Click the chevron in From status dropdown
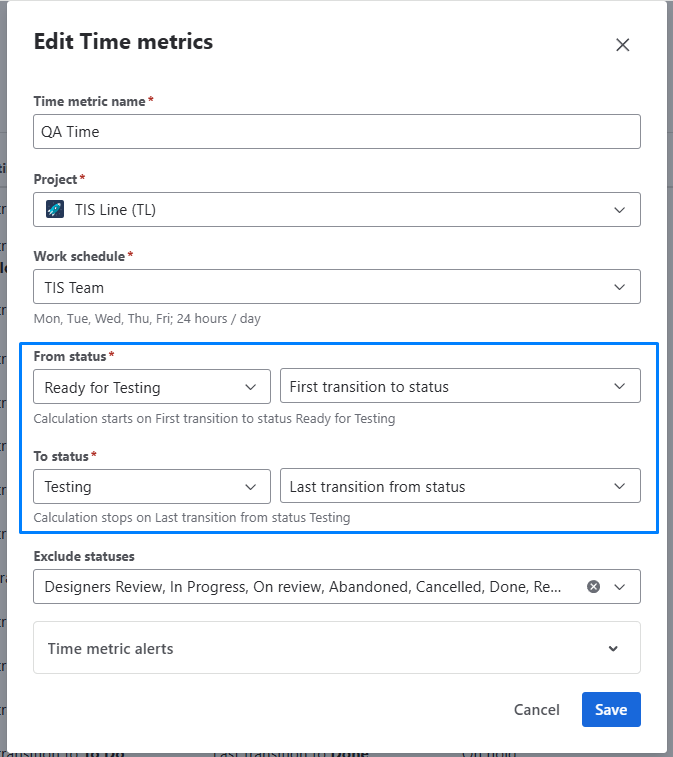This screenshot has width=673, height=757. (250, 387)
